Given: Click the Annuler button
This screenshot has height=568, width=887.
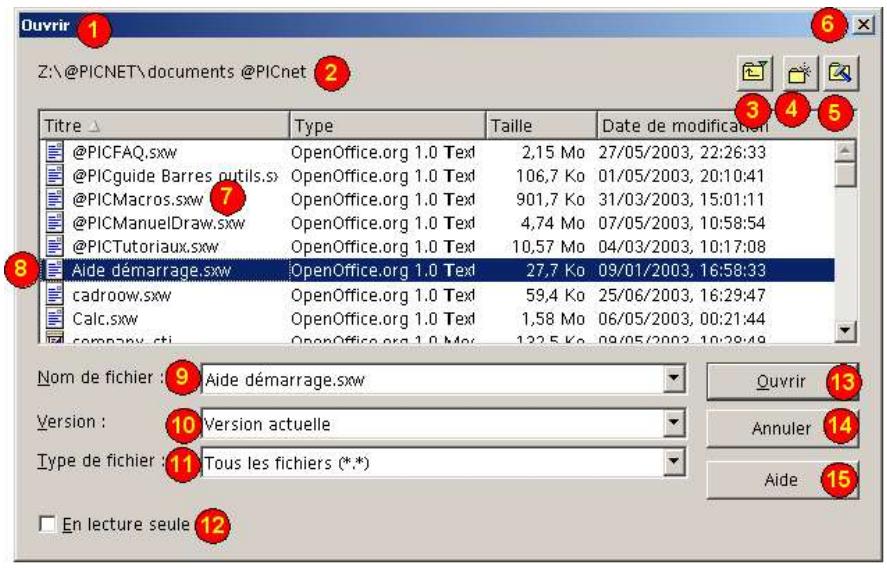Looking at the screenshot, I should (782, 428).
